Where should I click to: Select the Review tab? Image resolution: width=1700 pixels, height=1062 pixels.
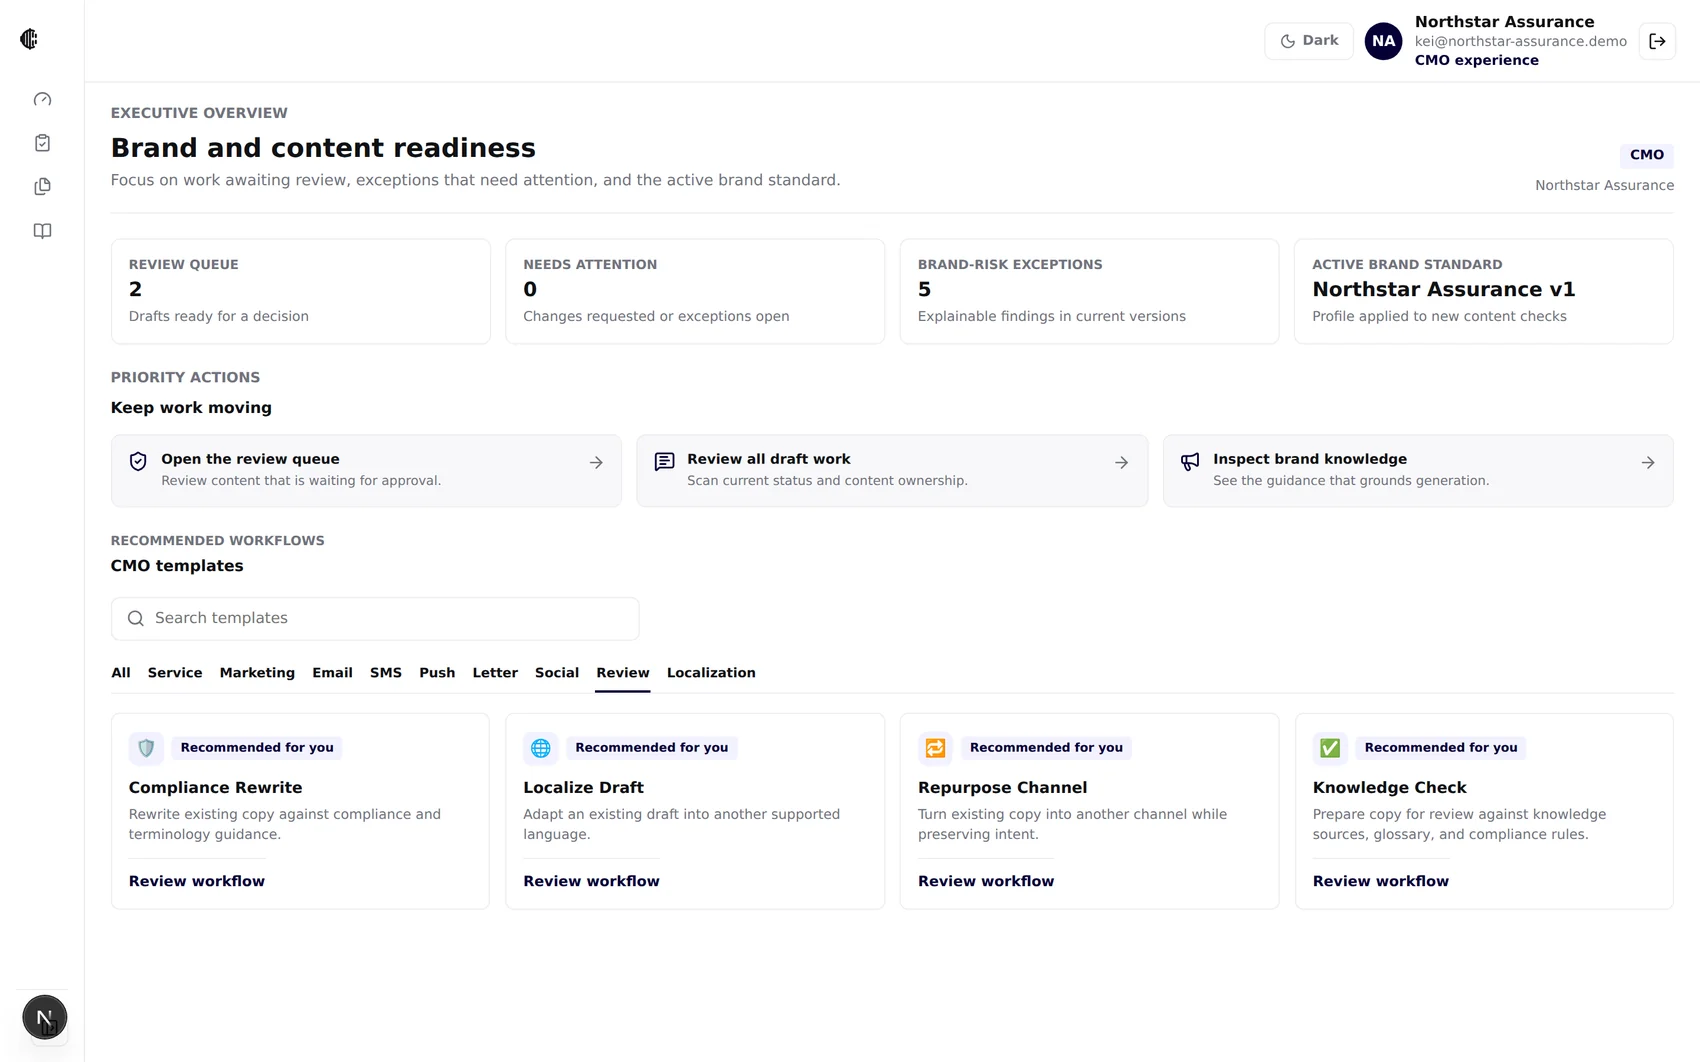623,673
